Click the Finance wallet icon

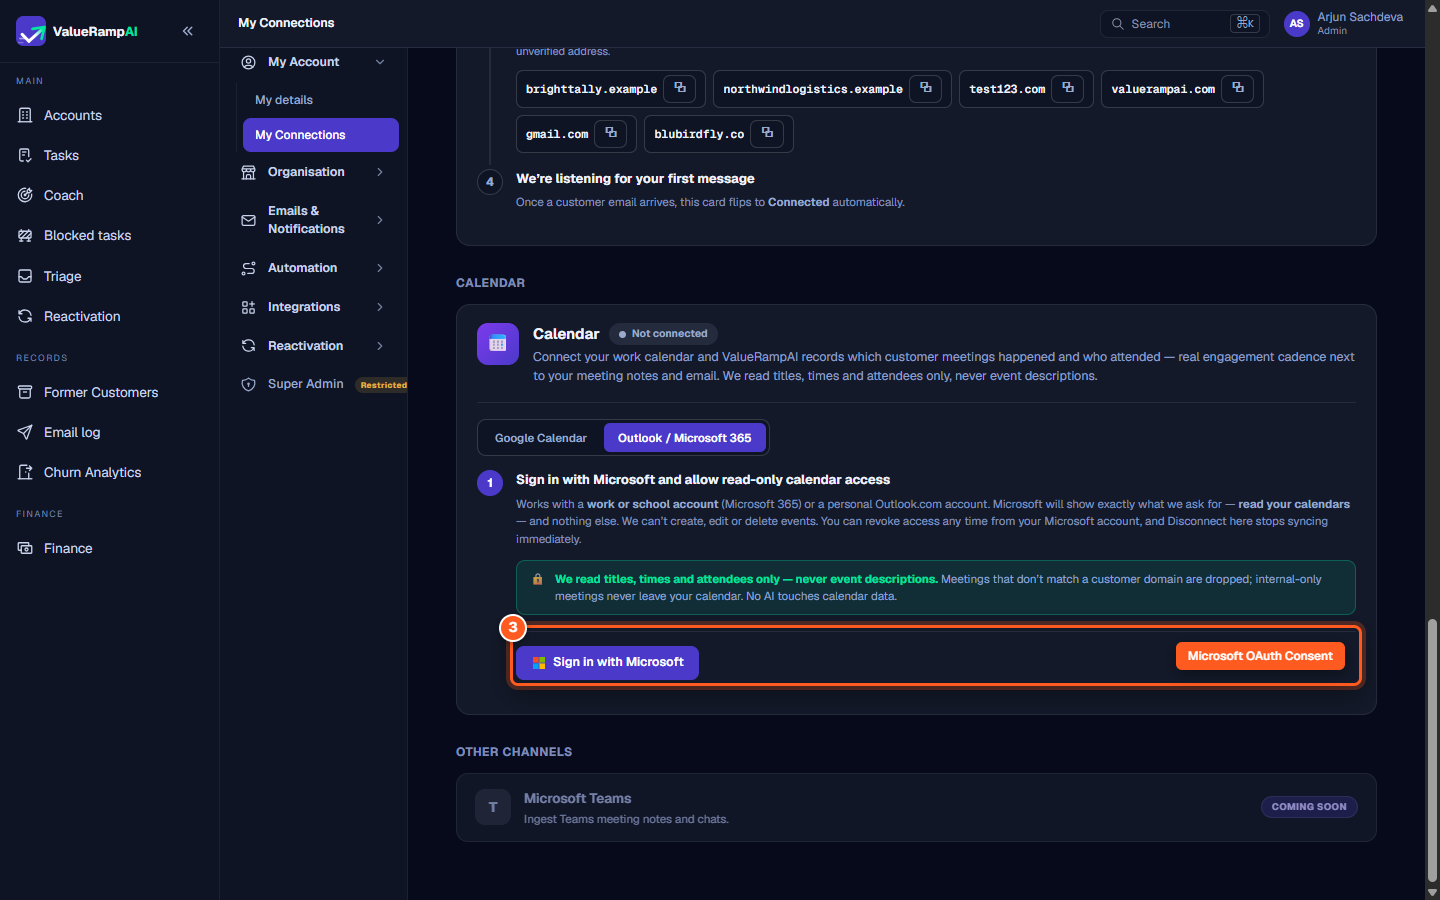tap(25, 548)
